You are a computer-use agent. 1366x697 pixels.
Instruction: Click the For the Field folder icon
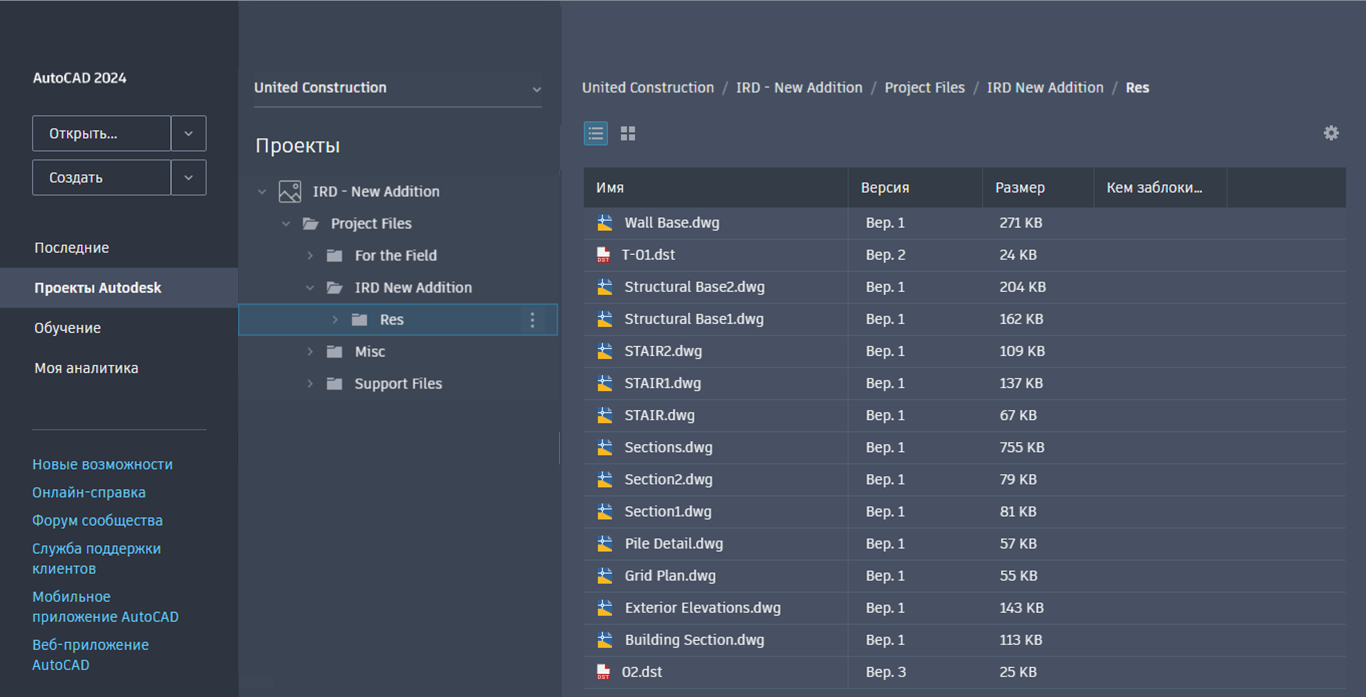(335, 256)
